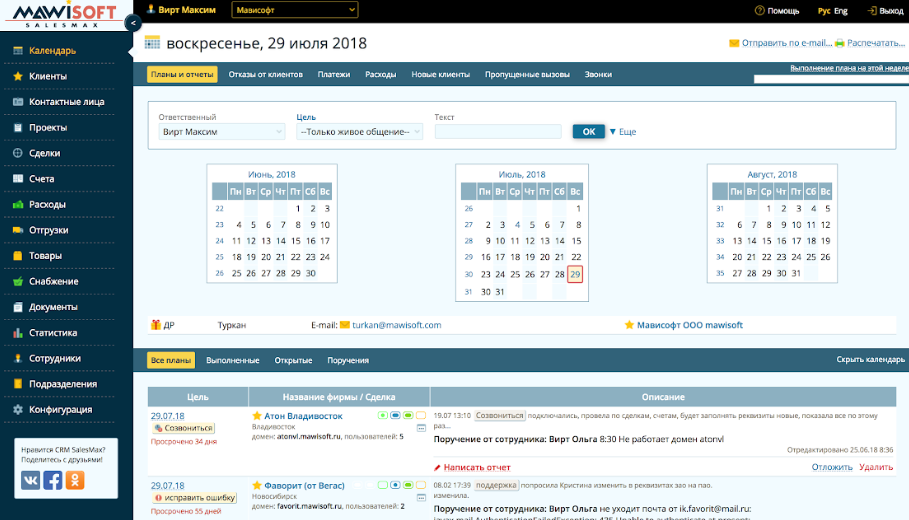The height and width of the screenshot is (520, 909).
Task: Click the Shipments (Отгрузки) truck icon
Action: [x=18, y=230]
